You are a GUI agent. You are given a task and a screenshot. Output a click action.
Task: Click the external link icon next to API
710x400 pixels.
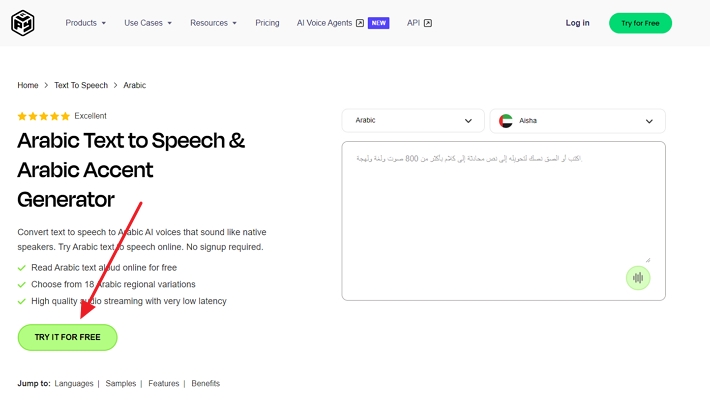(x=428, y=23)
